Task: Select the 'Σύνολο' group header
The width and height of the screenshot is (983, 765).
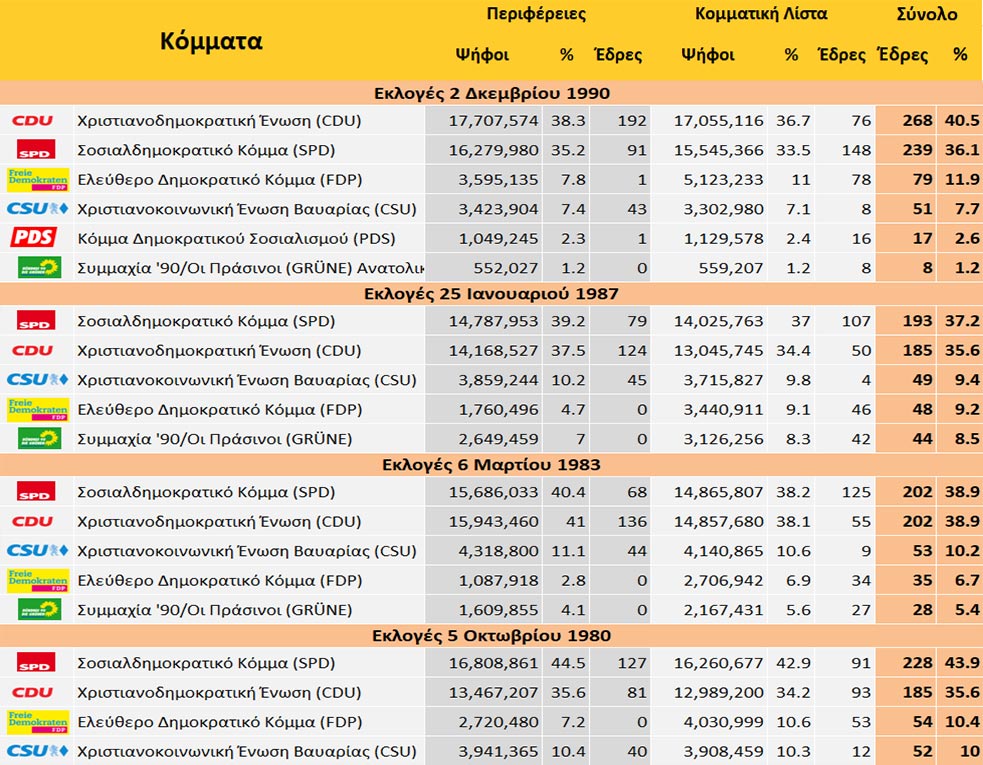Action: pos(927,14)
